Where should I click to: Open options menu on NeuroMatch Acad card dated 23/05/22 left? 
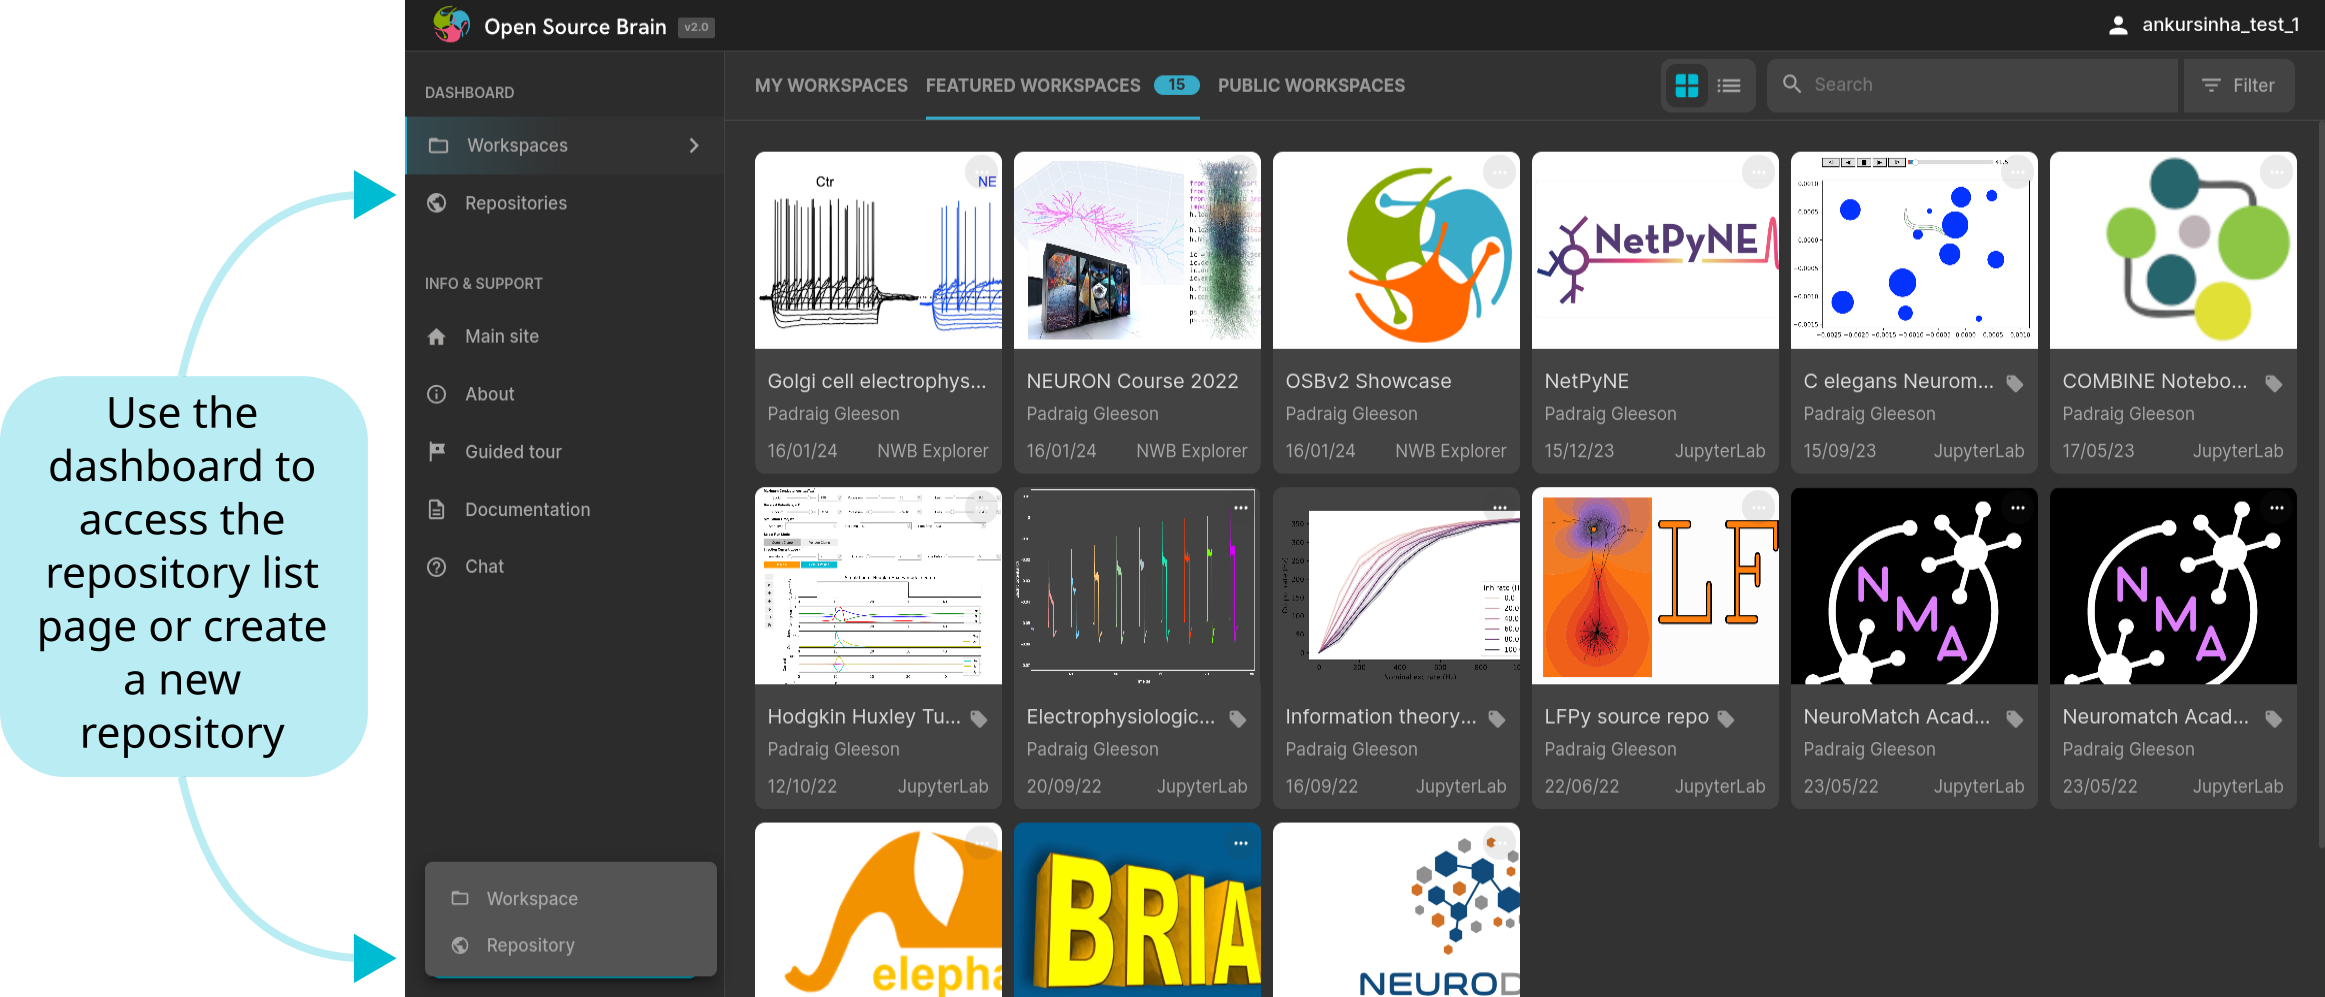[2018, 508]
